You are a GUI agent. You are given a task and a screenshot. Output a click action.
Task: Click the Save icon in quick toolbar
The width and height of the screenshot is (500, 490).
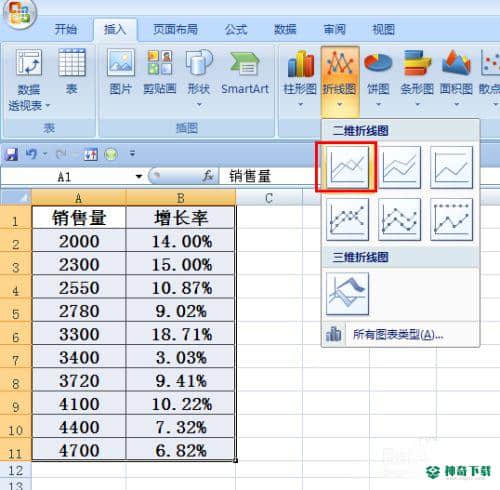click(x=12, y=154)
